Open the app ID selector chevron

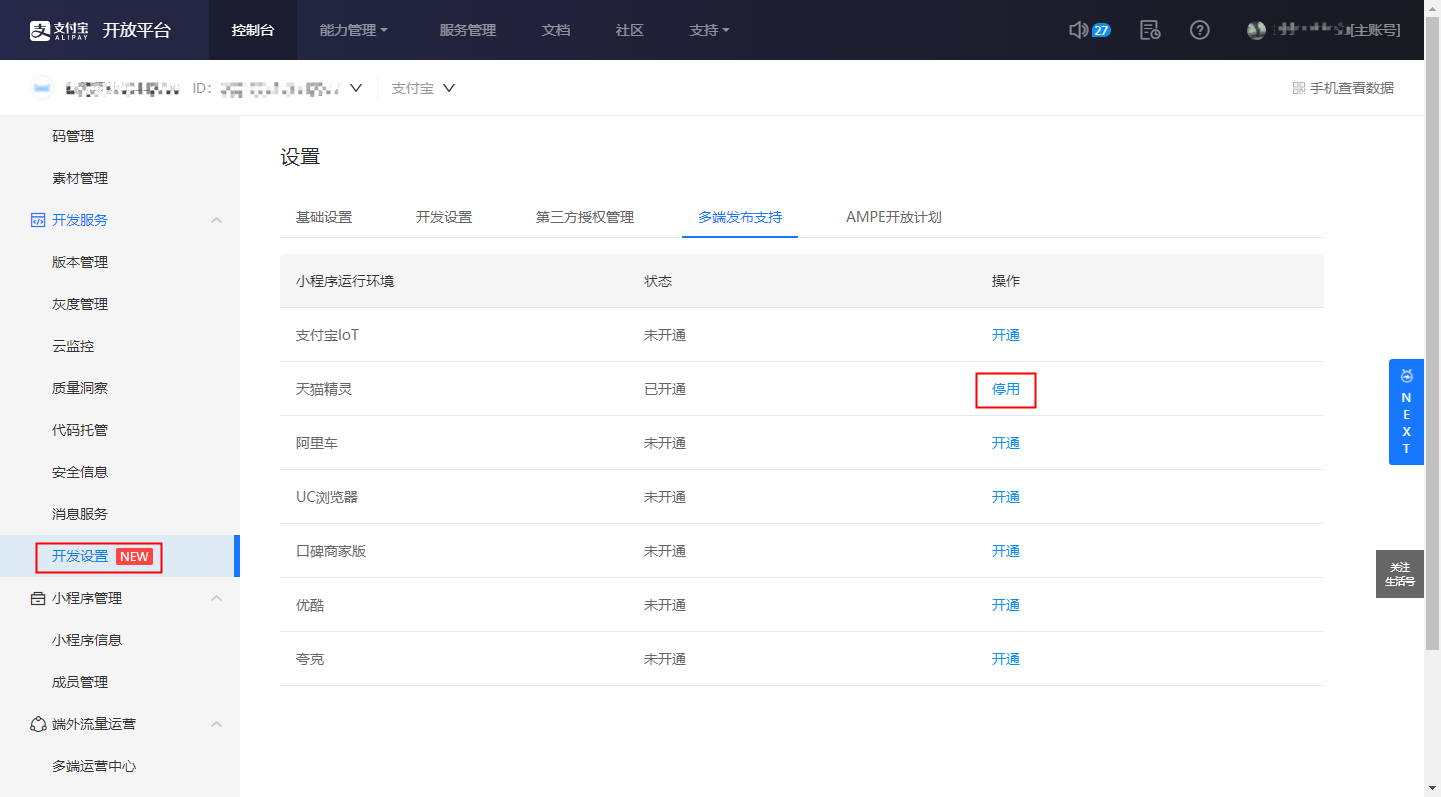[356, 88]
